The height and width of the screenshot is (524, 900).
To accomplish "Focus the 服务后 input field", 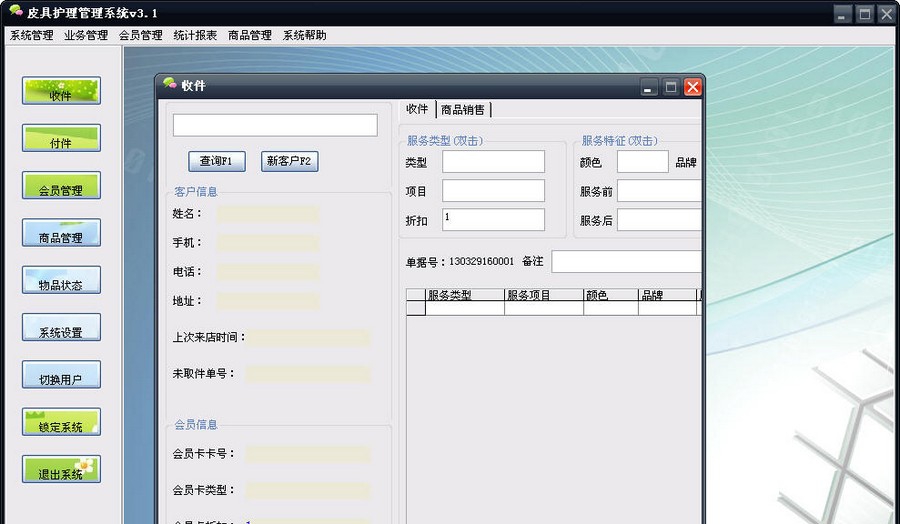I will (x=659, y=220).
